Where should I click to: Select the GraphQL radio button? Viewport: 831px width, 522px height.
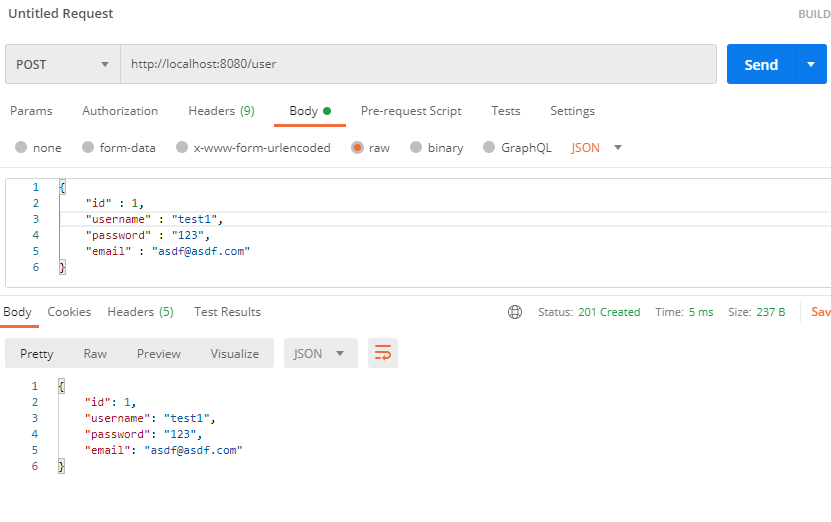[x=489, y=147]
